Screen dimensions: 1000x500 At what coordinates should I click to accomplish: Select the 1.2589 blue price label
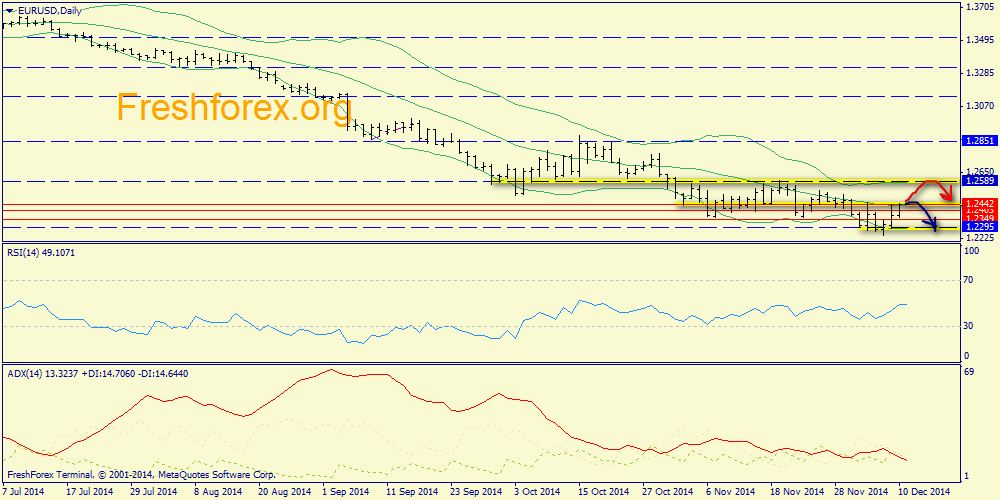[978, 182]
